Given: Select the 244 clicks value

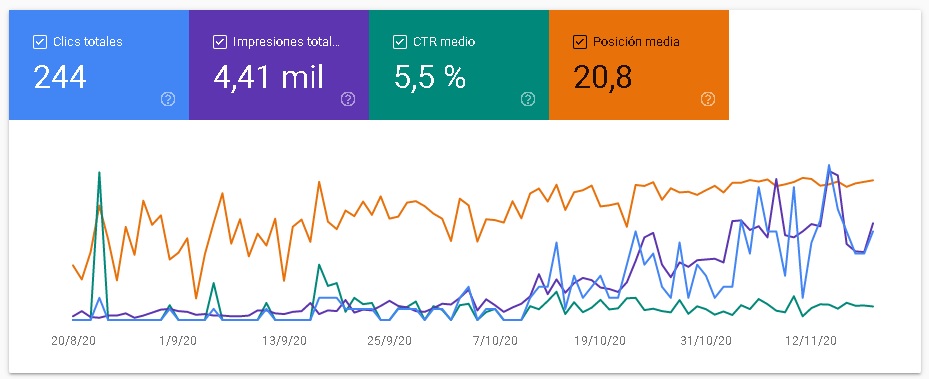Looking at the screenshot, I should [x=60, y=77].
